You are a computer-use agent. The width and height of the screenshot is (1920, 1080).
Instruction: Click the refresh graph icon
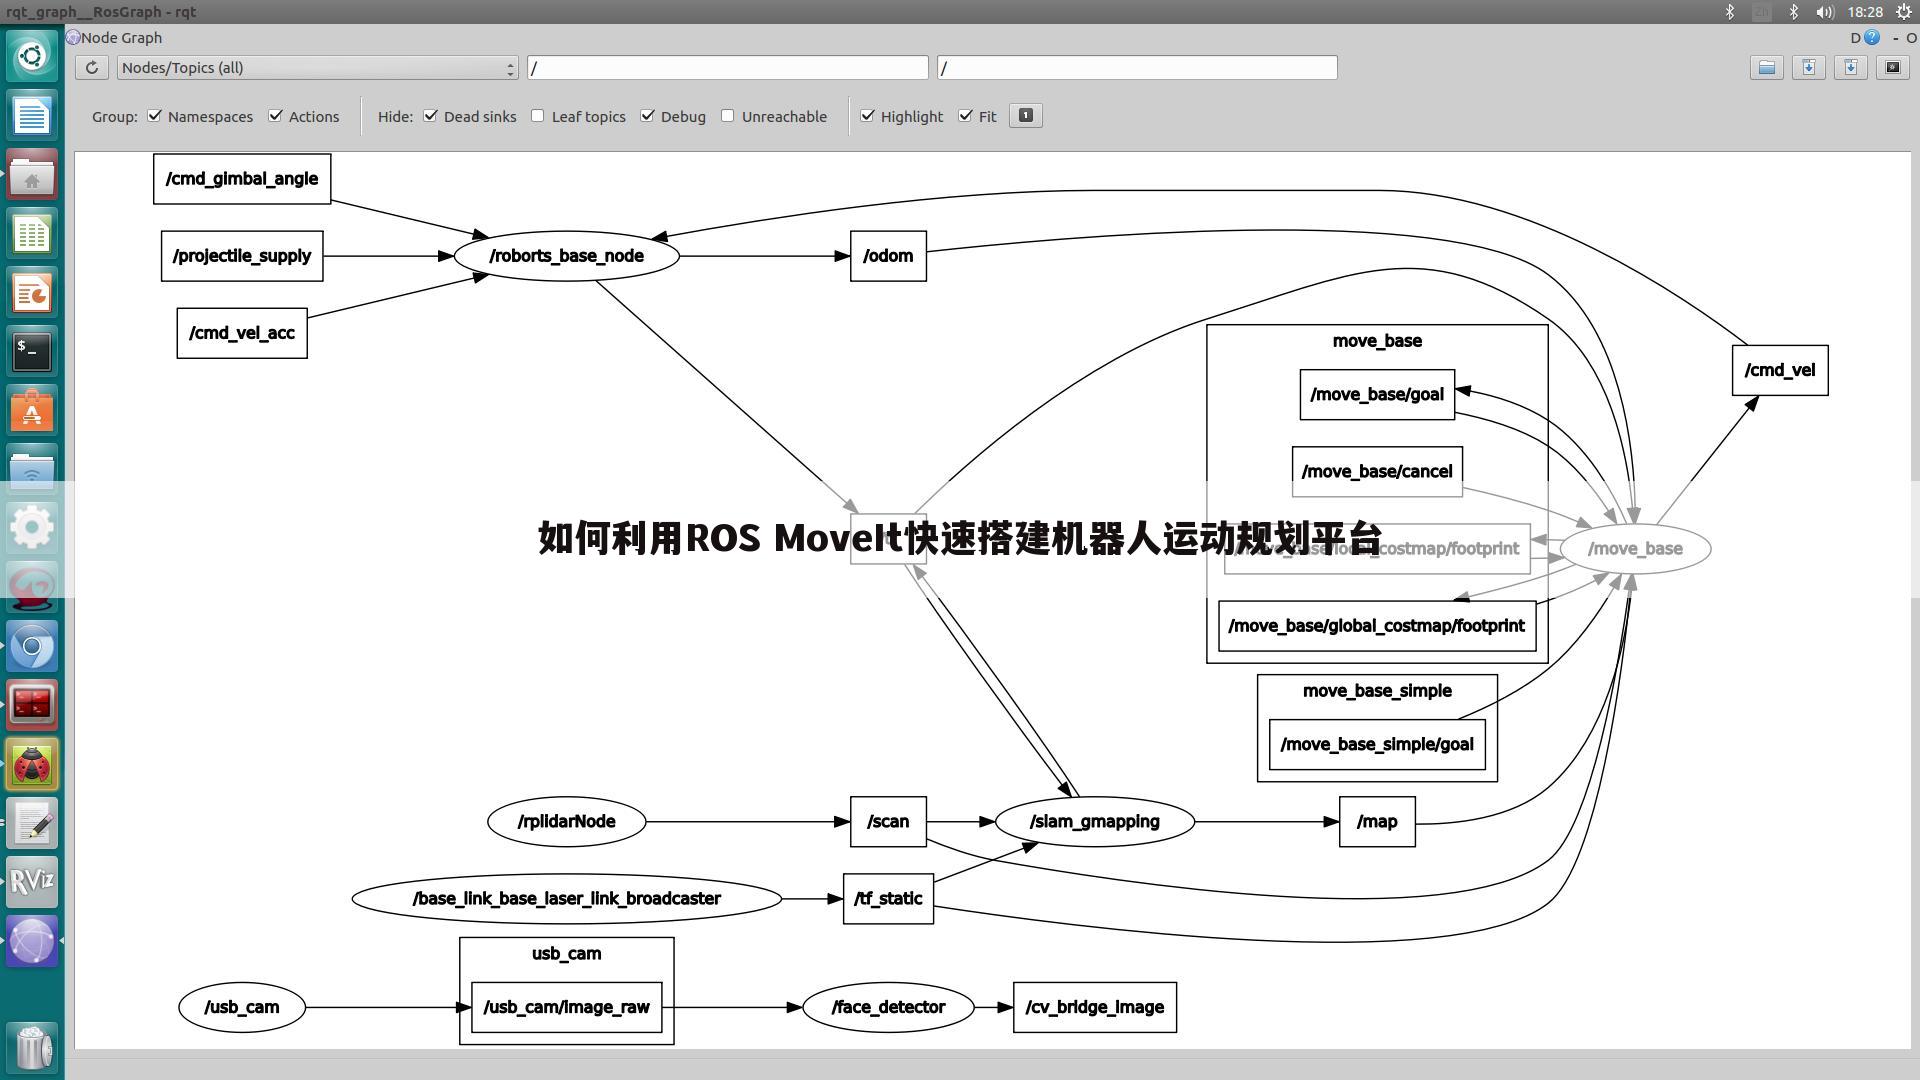coord(91,67)
